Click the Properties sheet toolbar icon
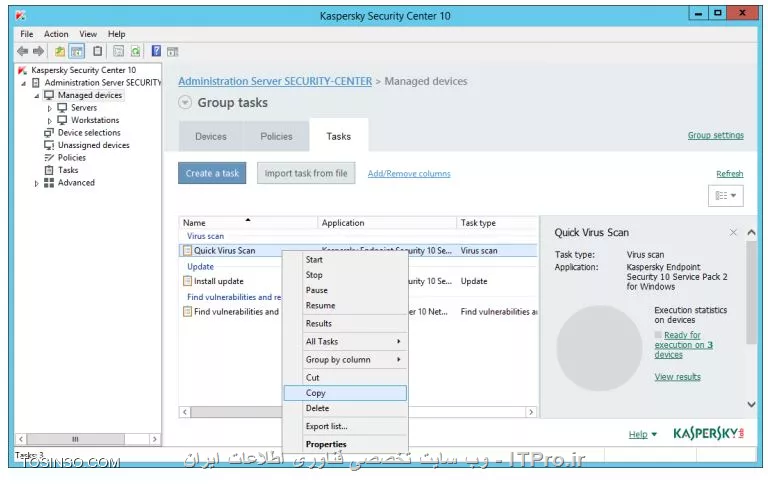The height and width of the screenshot is (484, 768). point(119,51)
